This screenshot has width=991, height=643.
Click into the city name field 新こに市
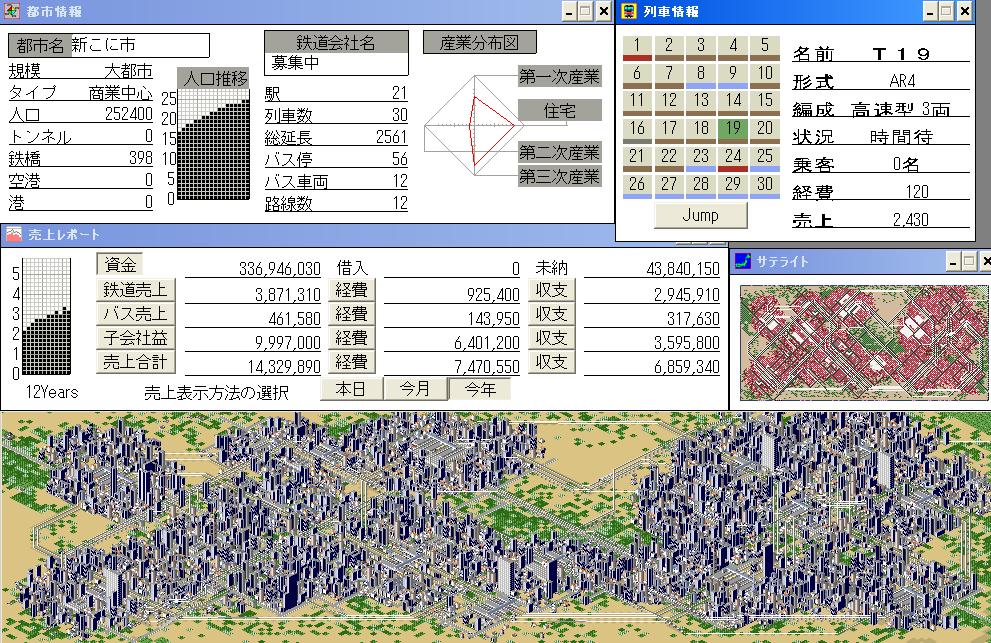click(x=139, y=46)
